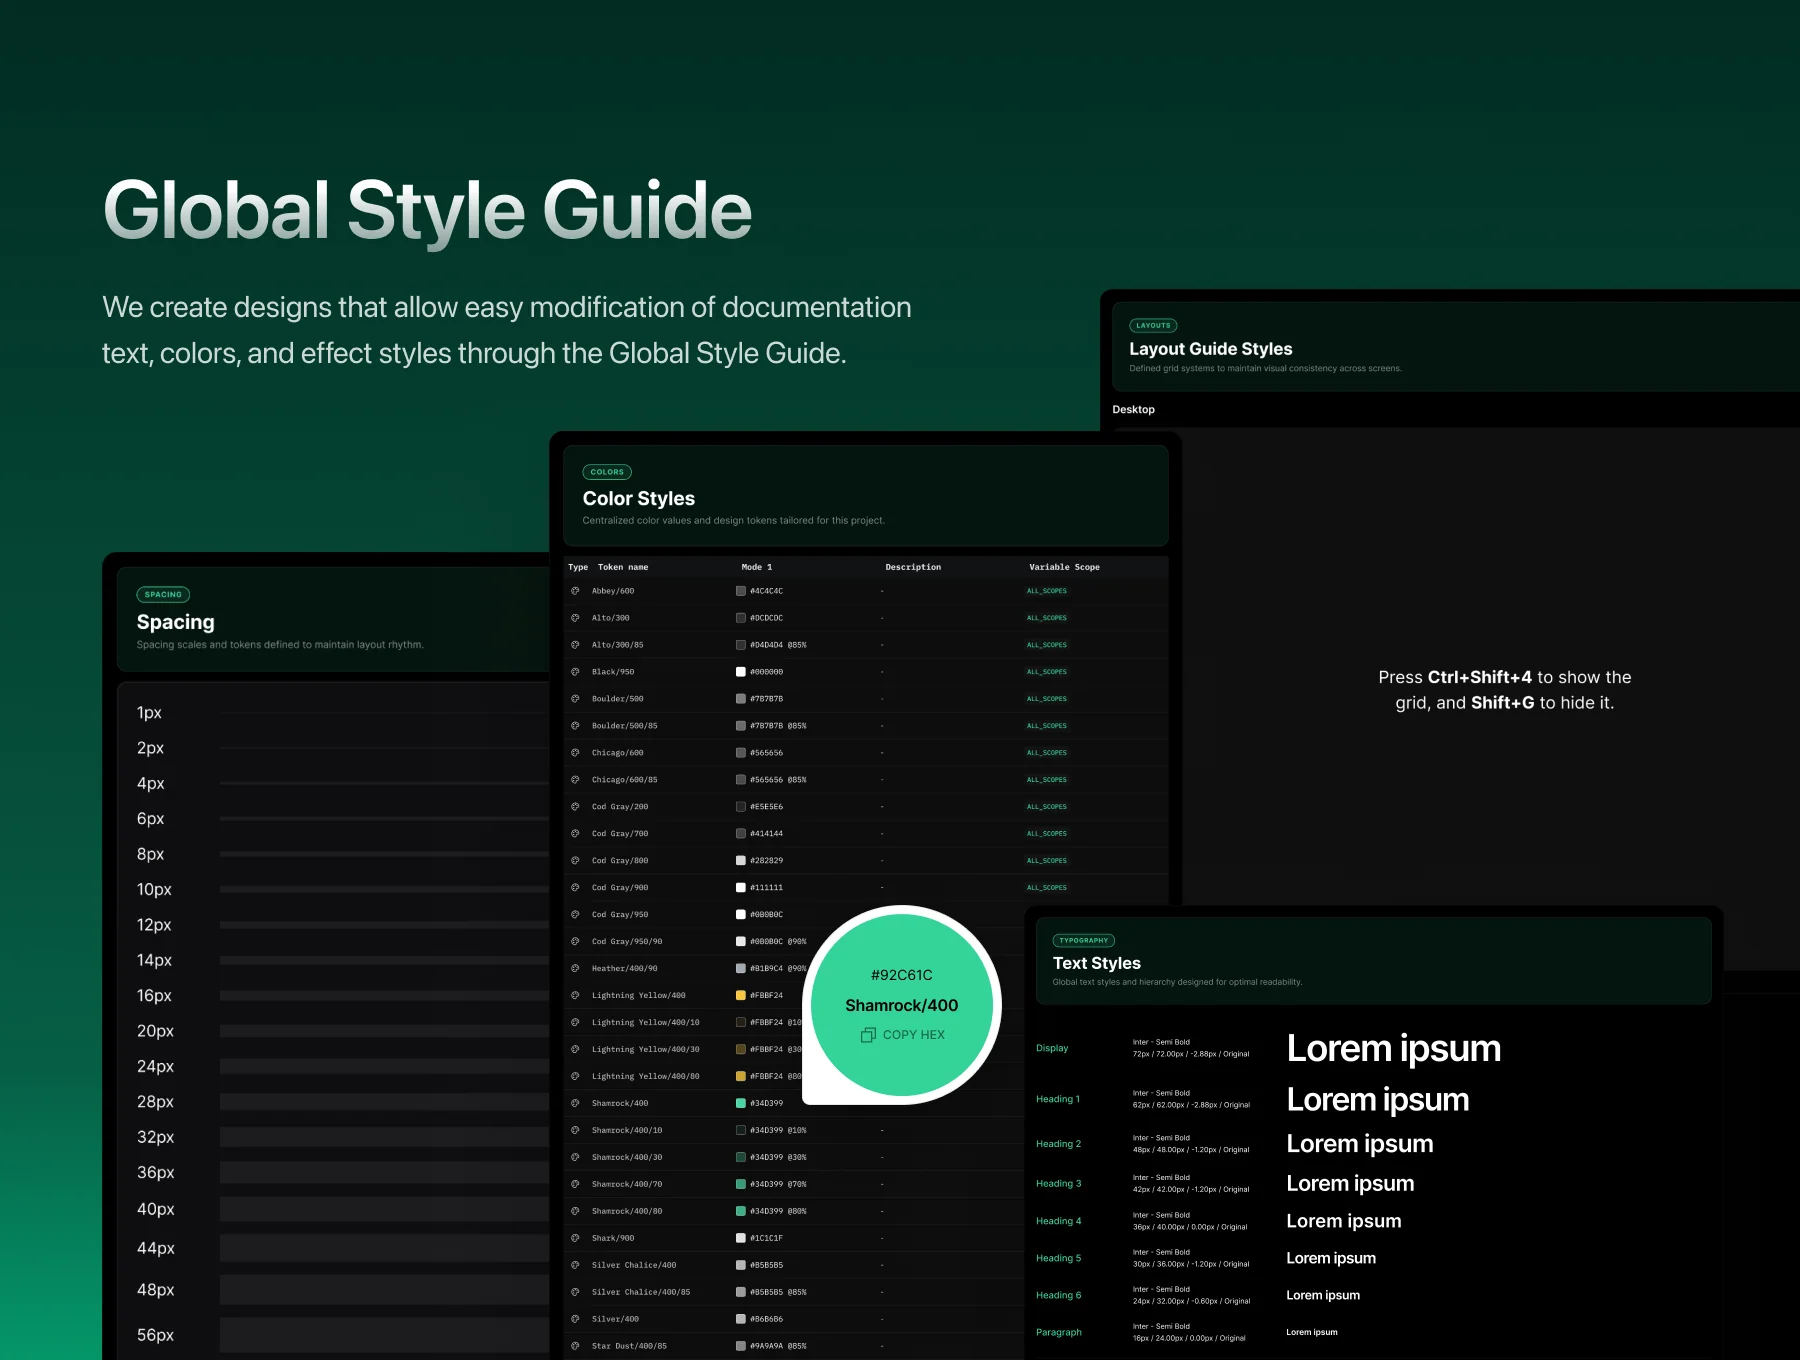Viewport: 1800px width, 1360px height.
Task: Click the palette icon in the Silver/400 row
Action: coord(575,1320)
